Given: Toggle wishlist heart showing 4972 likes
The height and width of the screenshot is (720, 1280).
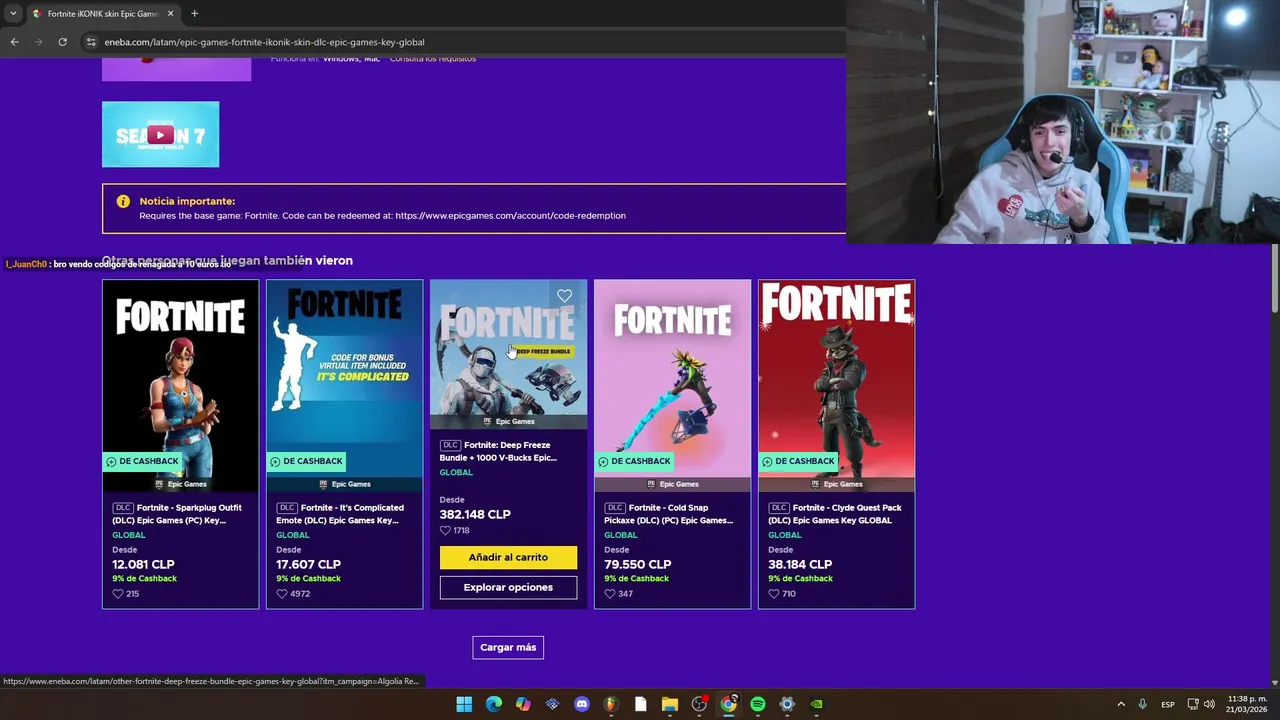Looking at the screenshot, I should point(282,594).
